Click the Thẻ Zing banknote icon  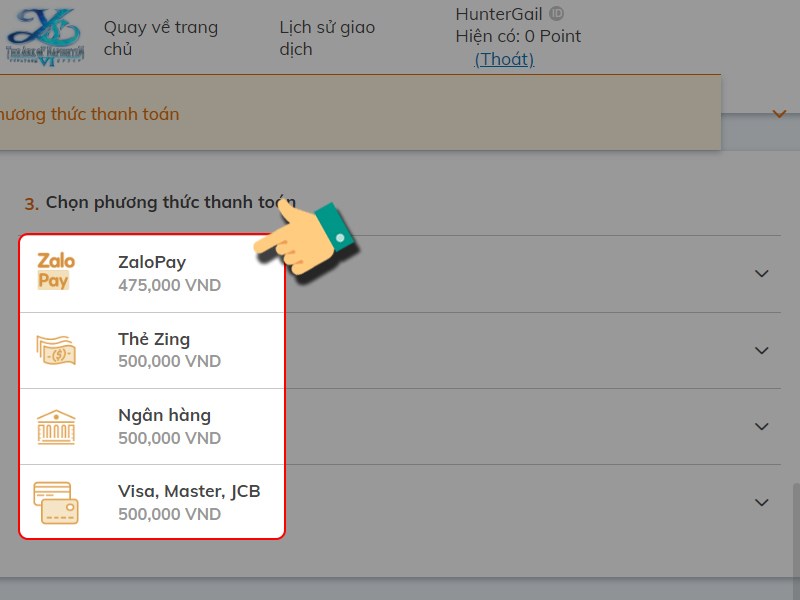click(56, 350)
